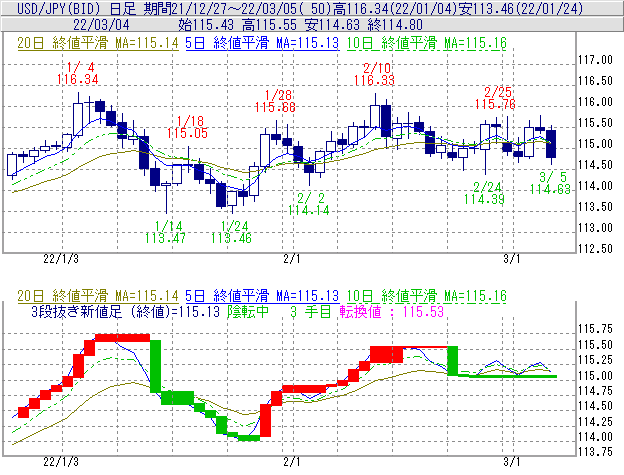Screen dimensions: 624x475
Task: Click the red 1/18 115.05 peak label
Action: click(188, 127)
